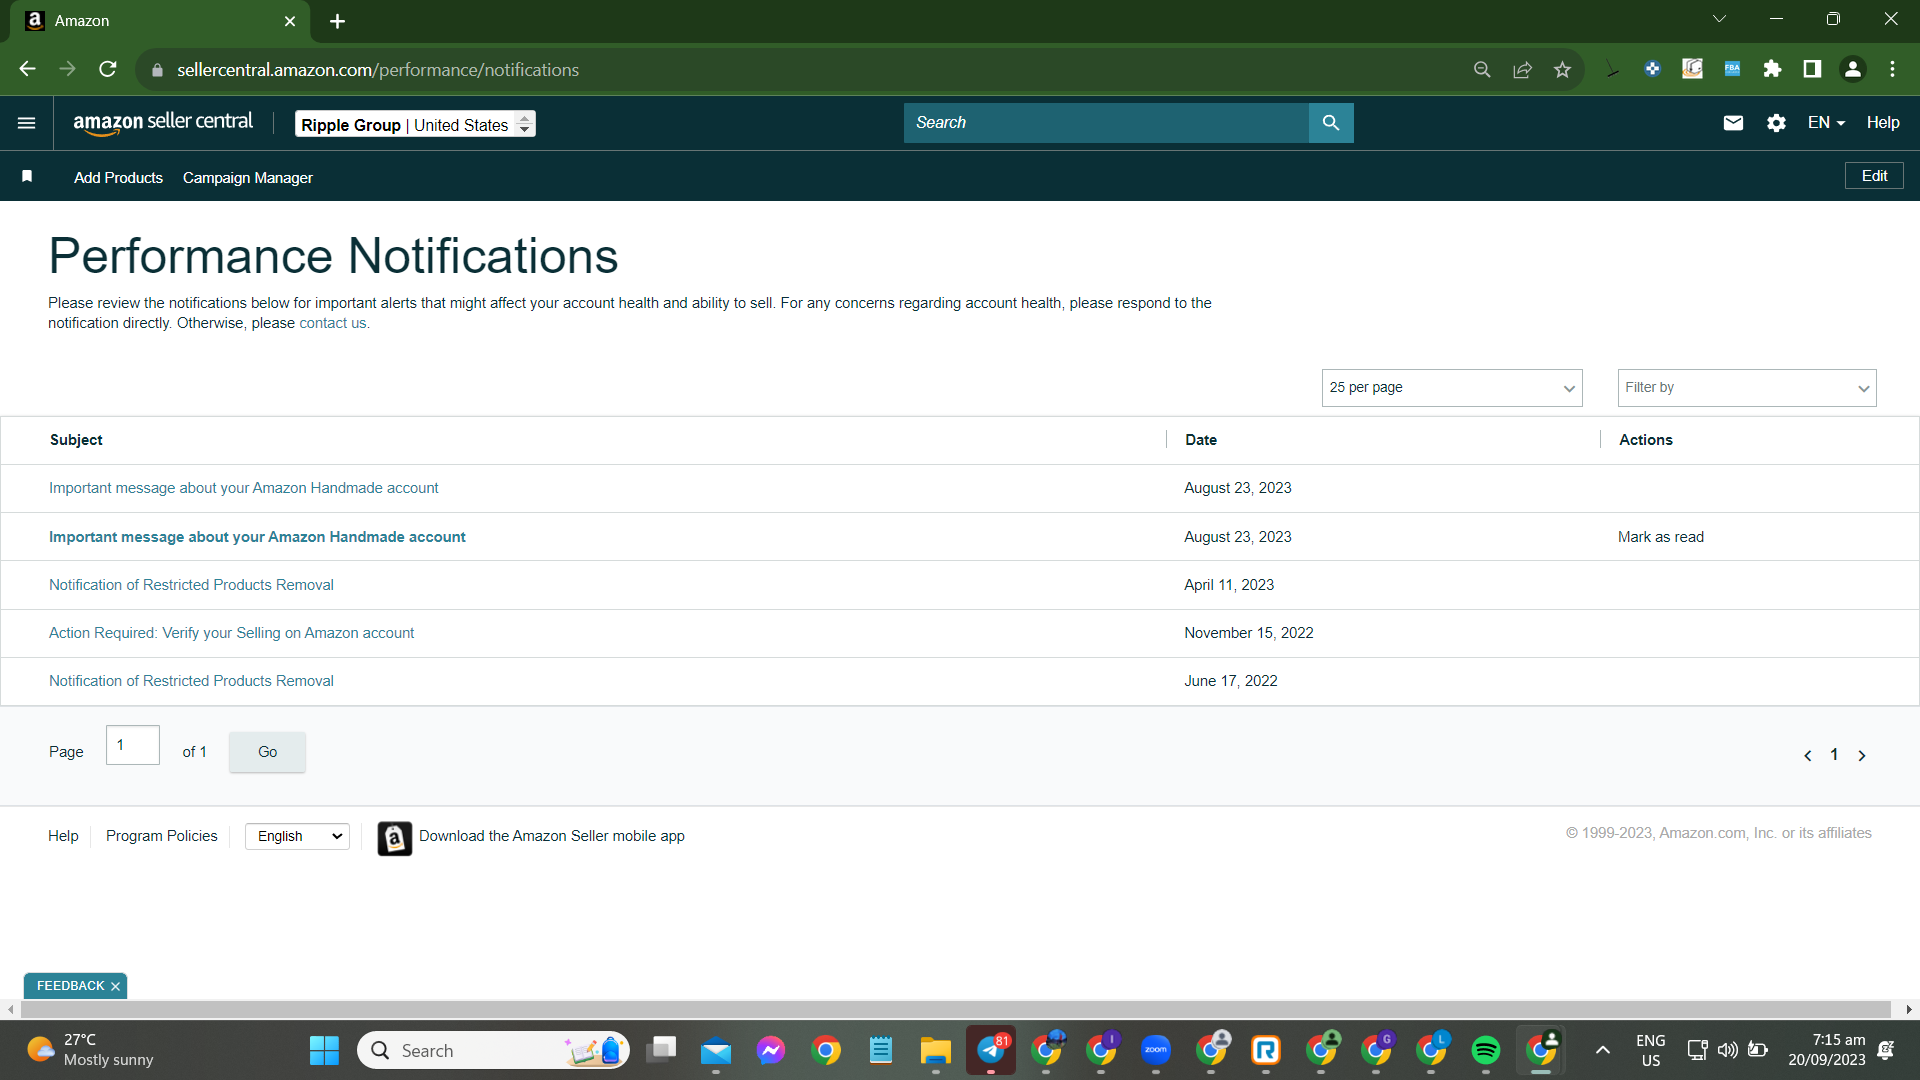Open the Windows Start menu
The width and height of the screenshot is (1920, 1080).
[324, 1050]
